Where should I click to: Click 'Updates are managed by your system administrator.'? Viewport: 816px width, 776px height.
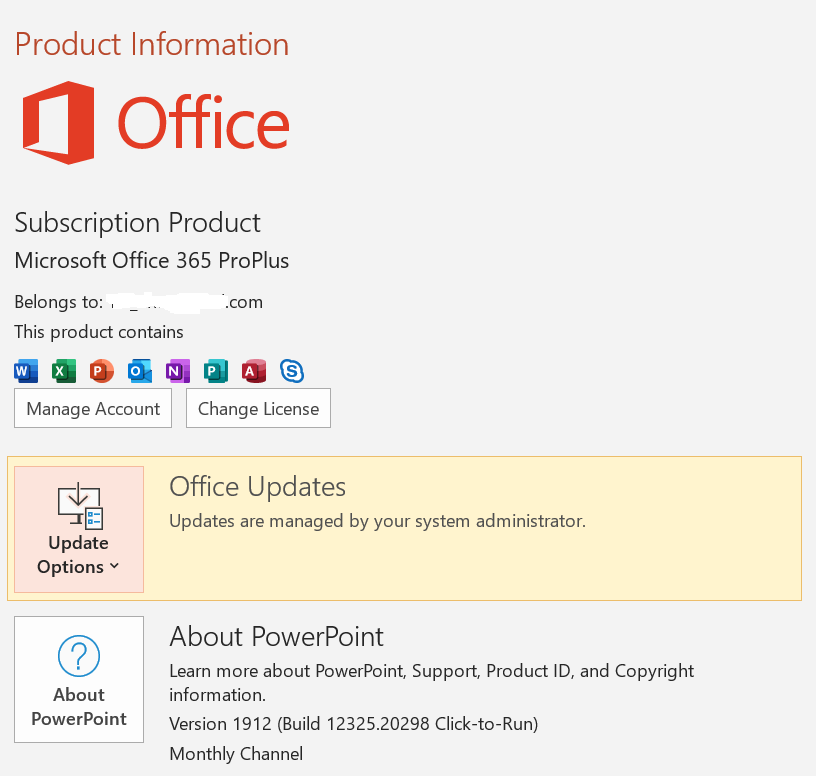pos(378,521)
